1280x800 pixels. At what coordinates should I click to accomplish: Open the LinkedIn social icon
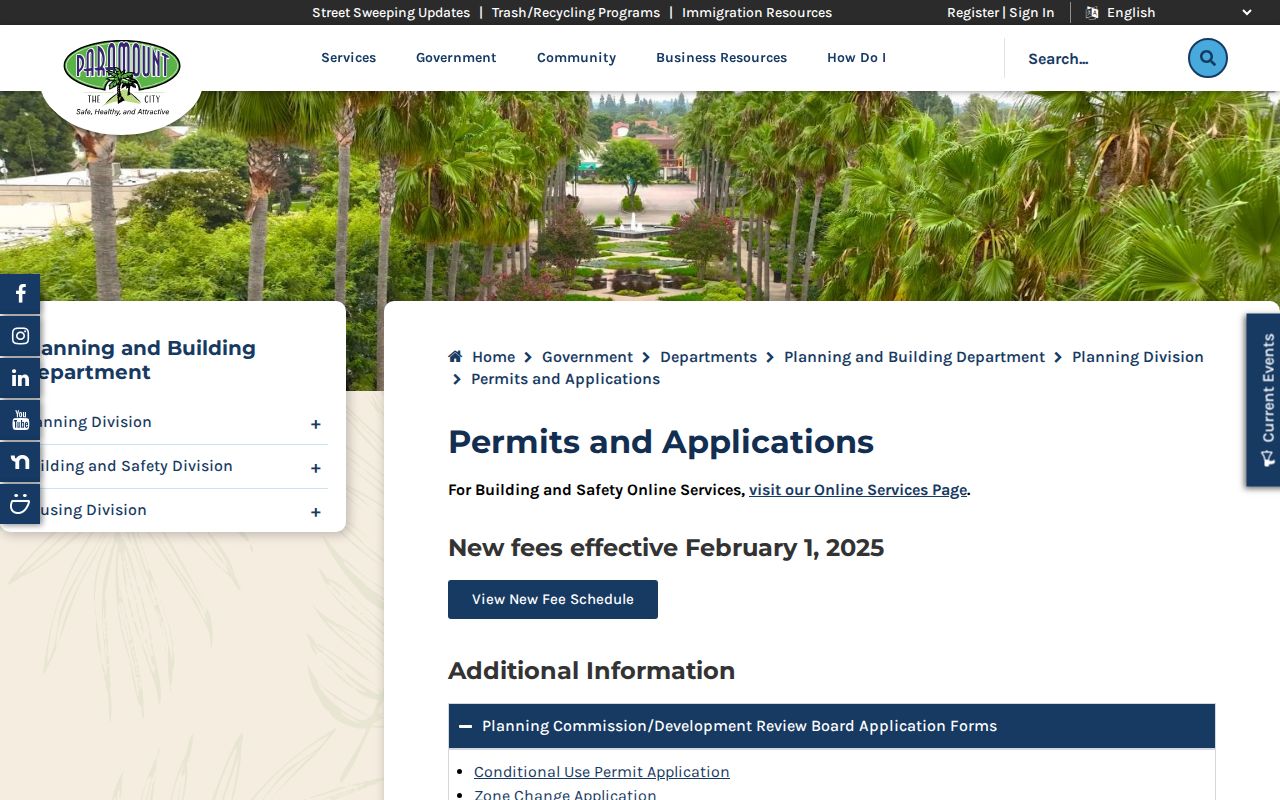pyautogui.click(x=20, y=378)
